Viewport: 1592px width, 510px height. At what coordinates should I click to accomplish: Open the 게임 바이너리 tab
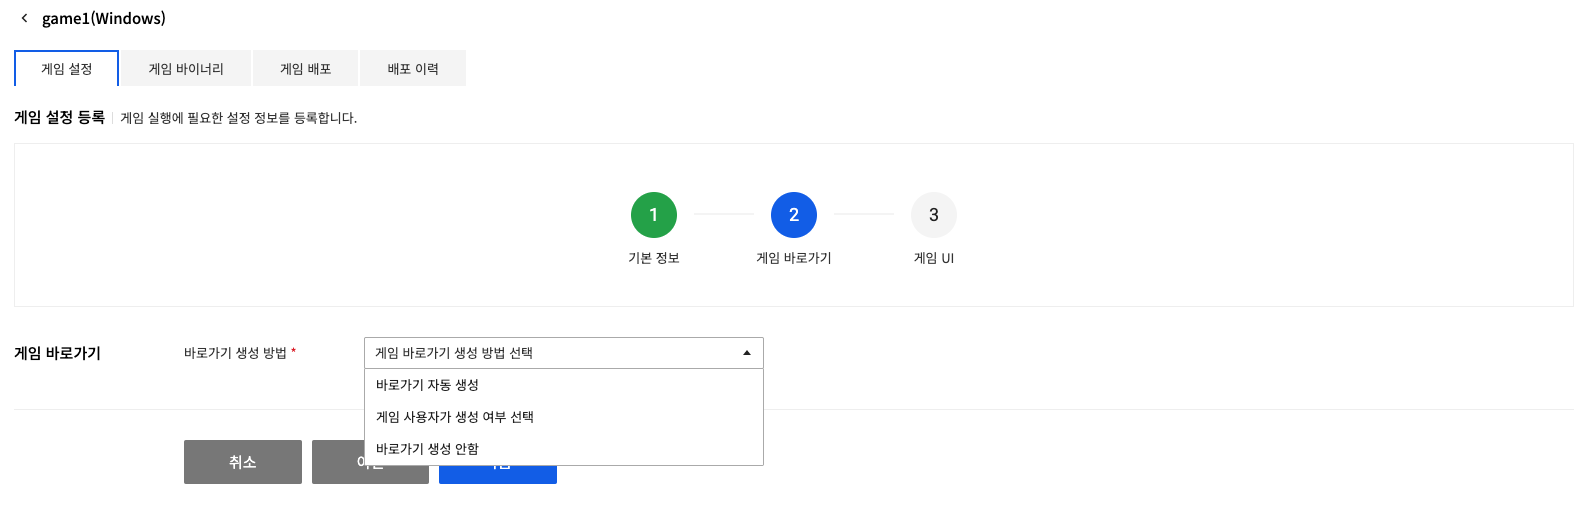coord(186,69)
